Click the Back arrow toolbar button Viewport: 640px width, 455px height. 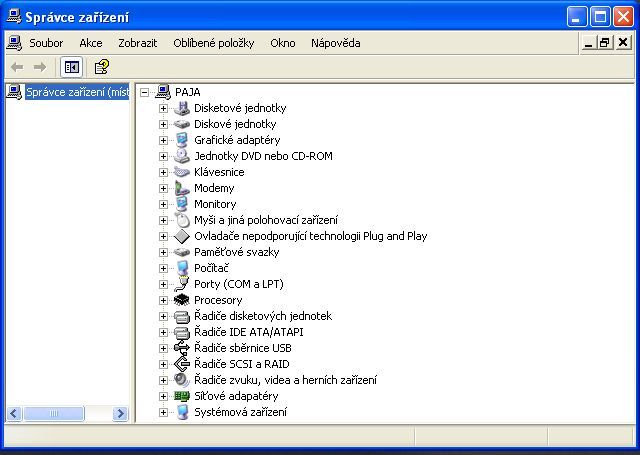pos(17,67)
